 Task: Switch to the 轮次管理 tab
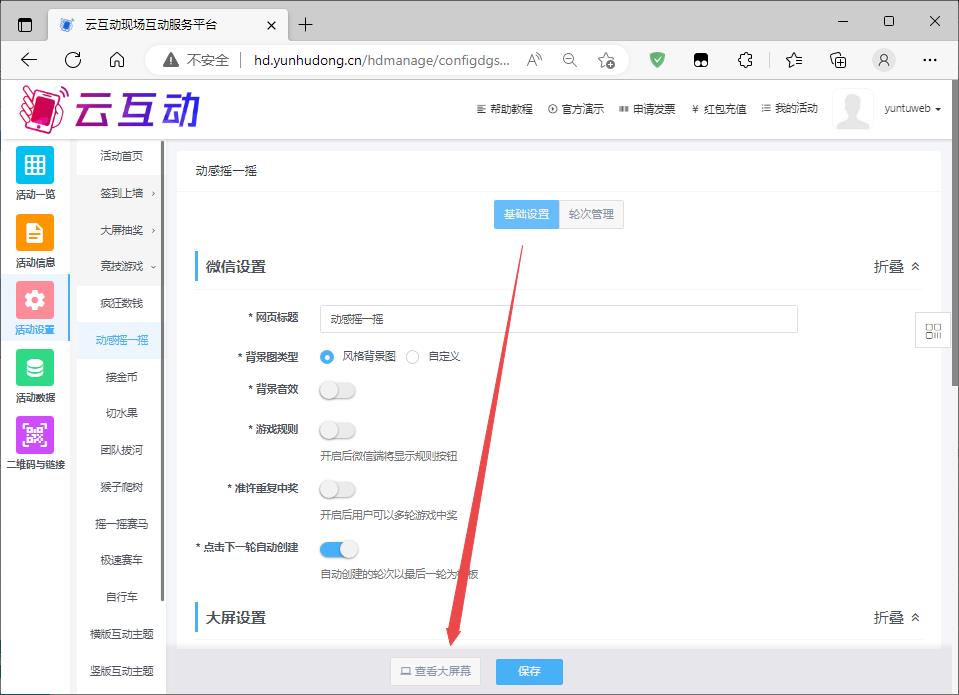pyautogui.click(x=591, y=214)
